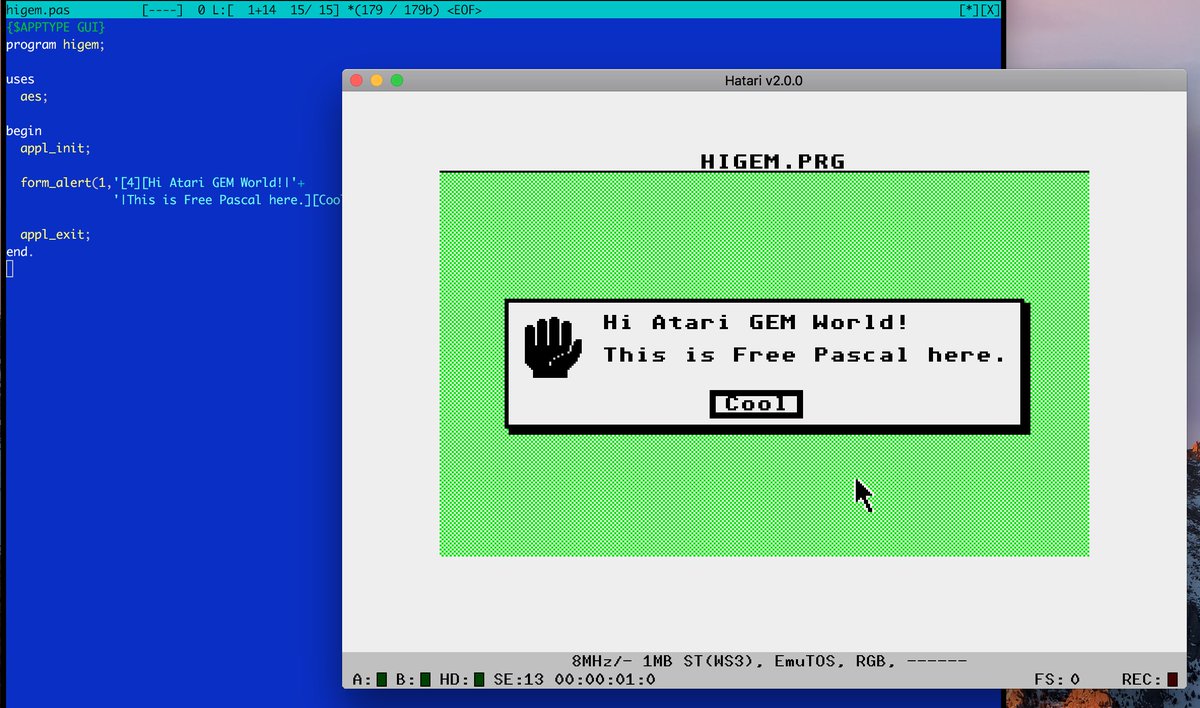
Task: Click the [----] flags field in editor header
Action: pyautogui.click(x=162, y=9)
